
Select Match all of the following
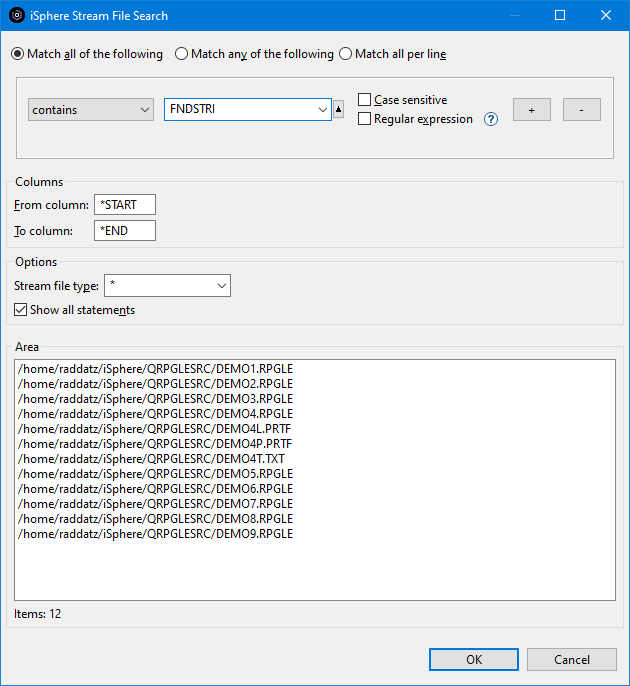point(87,54)
